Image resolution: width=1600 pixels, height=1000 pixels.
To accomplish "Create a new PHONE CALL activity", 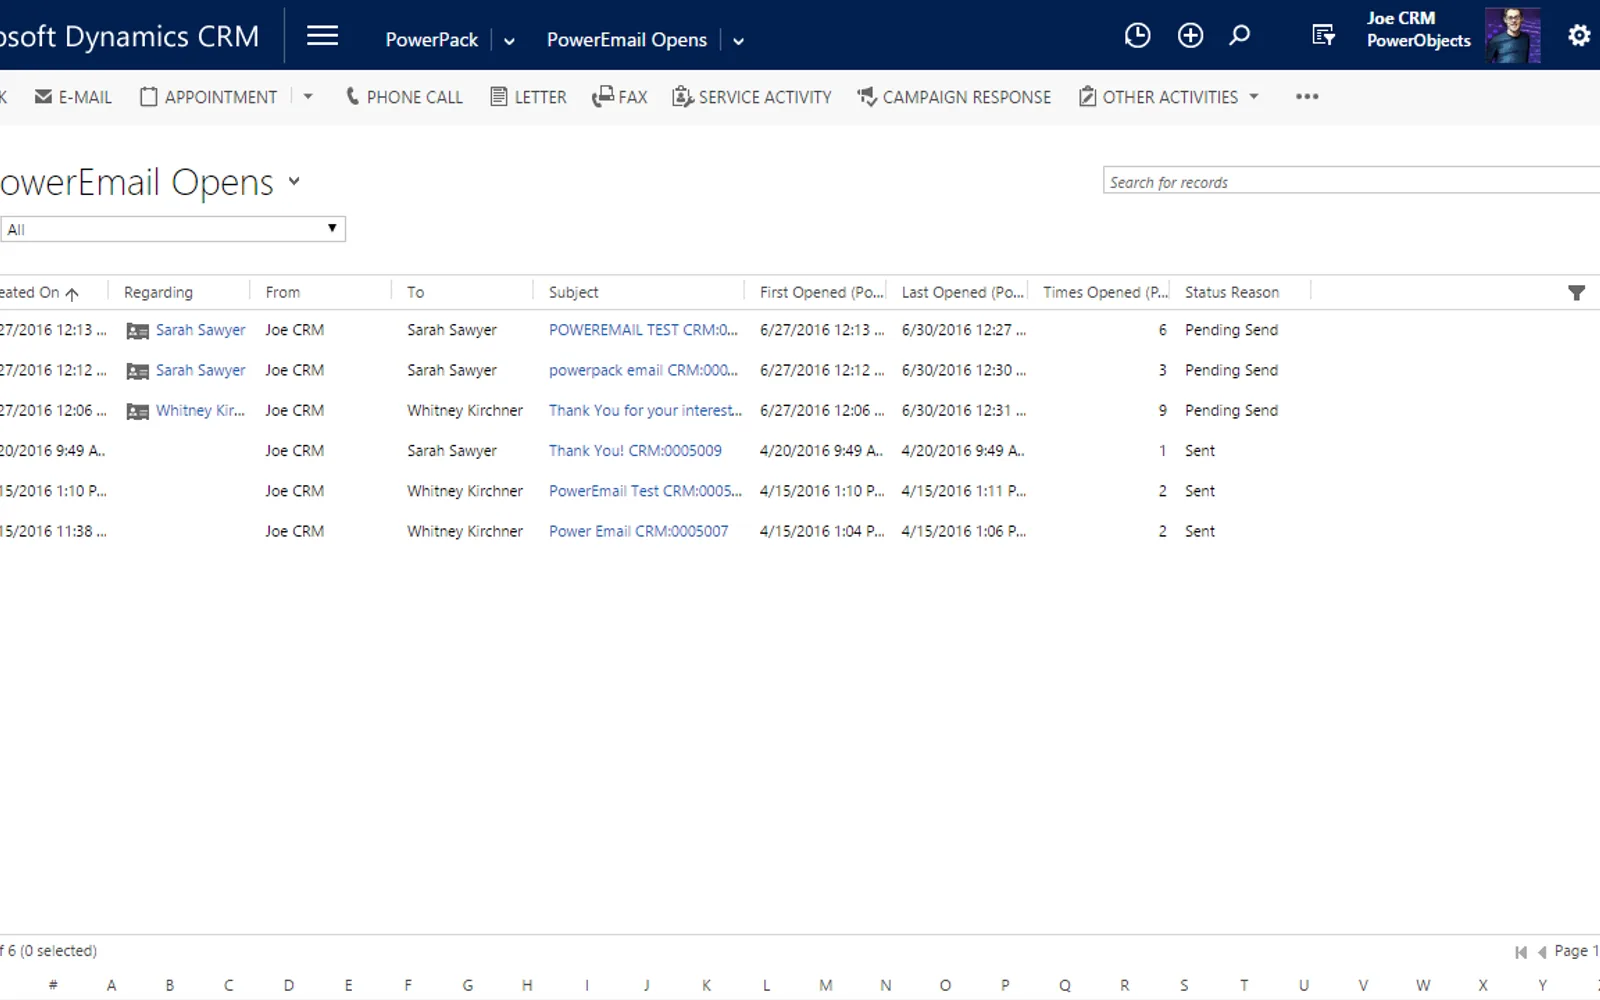I will pyautogui.click(x=404, y=97).
